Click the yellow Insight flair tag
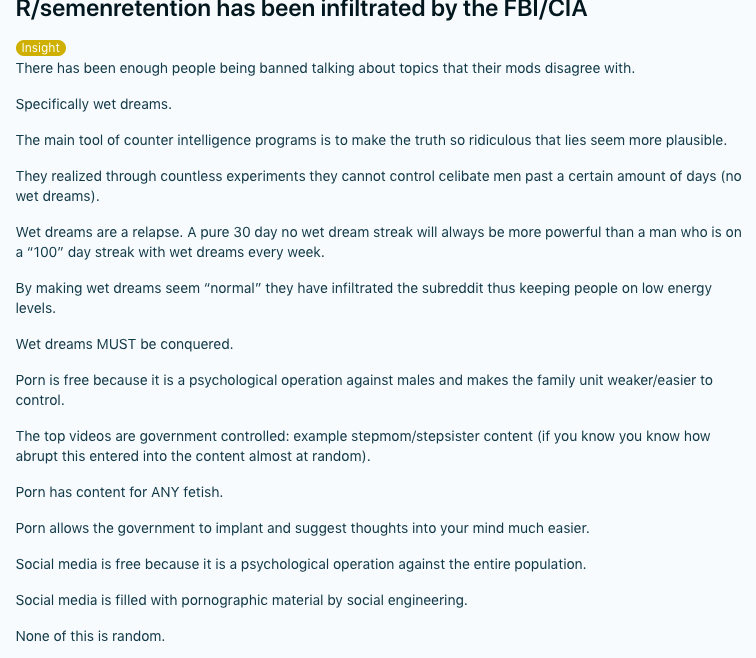Image resolution: width=756 pixels, height=658 pixels. coord(40,48)
